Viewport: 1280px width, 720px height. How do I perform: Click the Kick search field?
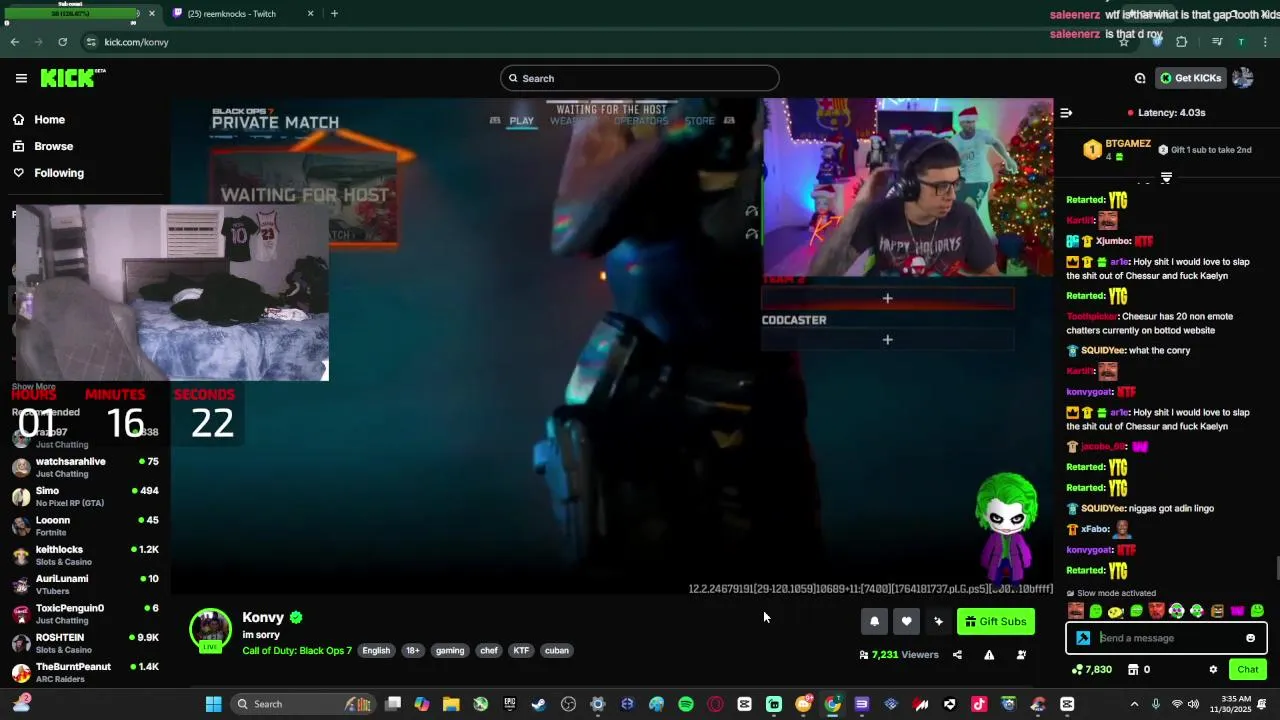click(x=640, y=78)
